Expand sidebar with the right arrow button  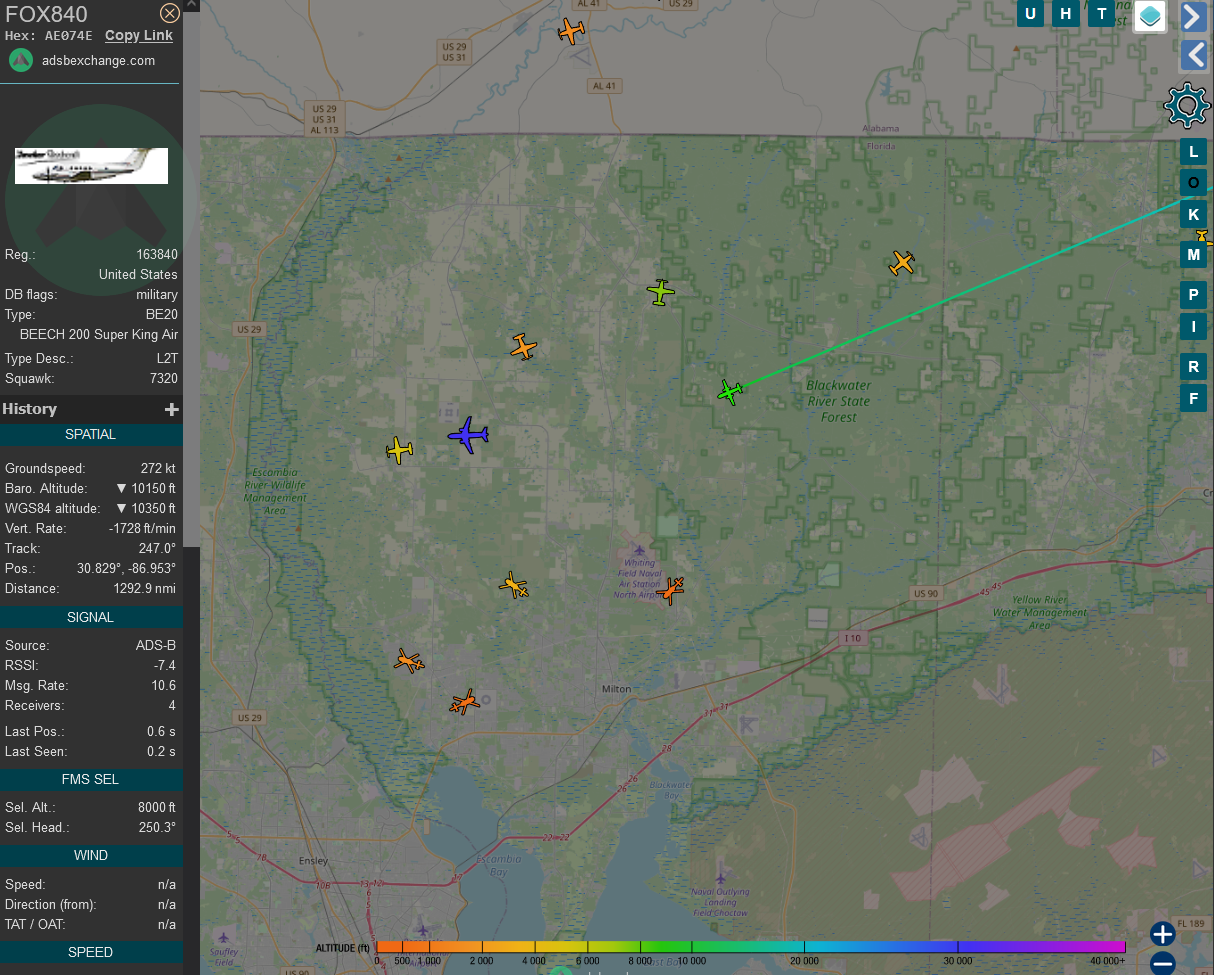(1192, 16)
